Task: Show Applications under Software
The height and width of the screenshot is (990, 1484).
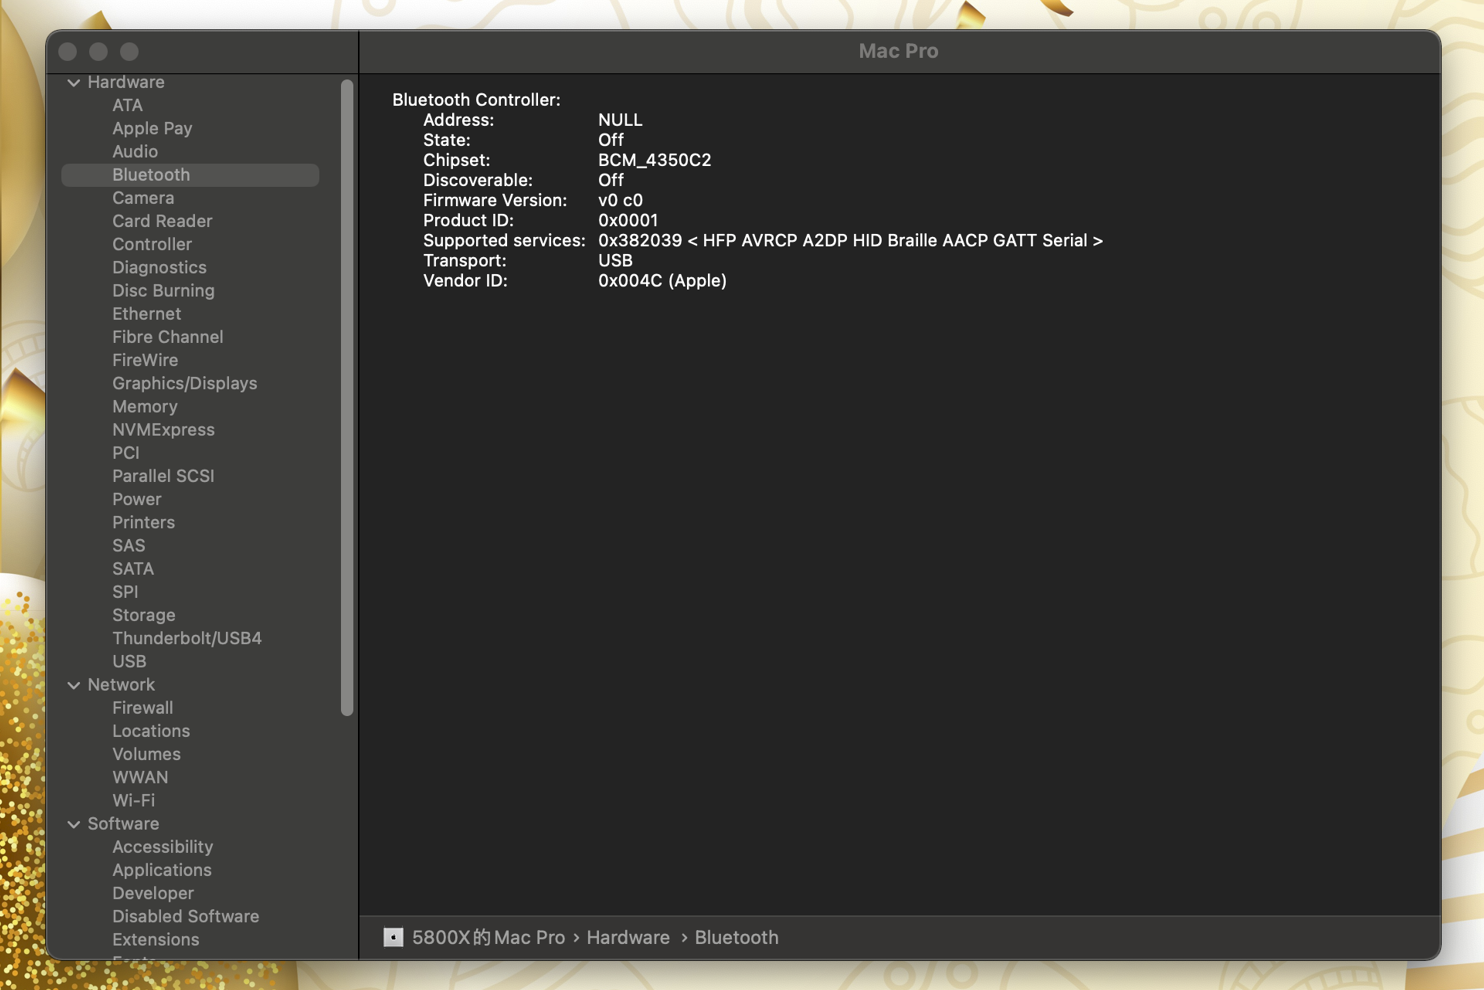Action: point(162,870)
